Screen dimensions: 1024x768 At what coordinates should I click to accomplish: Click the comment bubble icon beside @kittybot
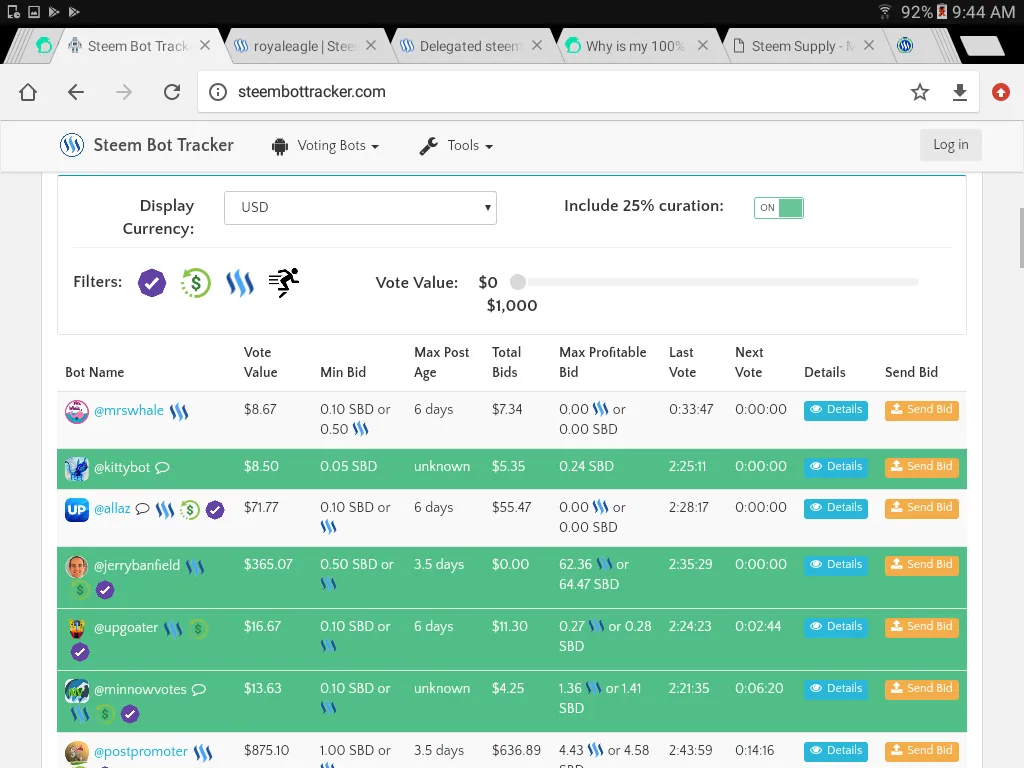tap(163, 468)
